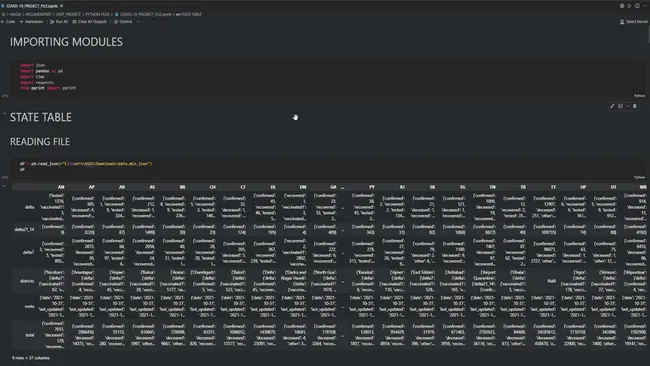The height and width of the screenshot is (366, 650).
Task: Click Select Kernel button
Action: pyautogui.click(x=634, y=22)
